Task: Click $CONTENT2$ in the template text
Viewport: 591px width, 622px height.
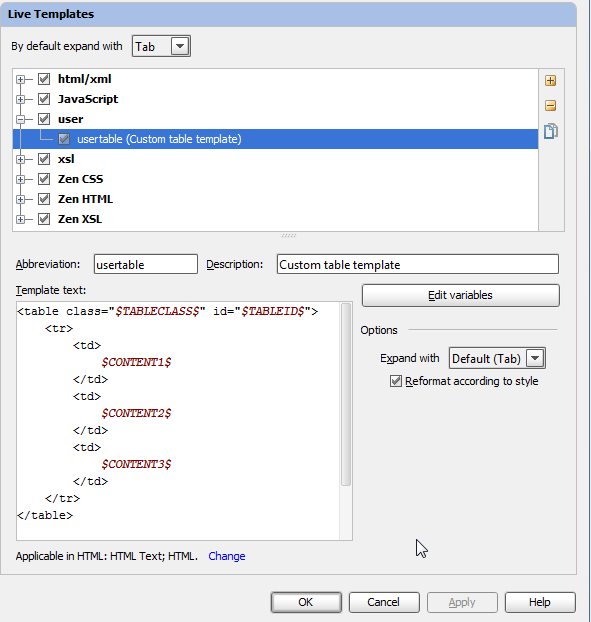Action: [136, 413]
